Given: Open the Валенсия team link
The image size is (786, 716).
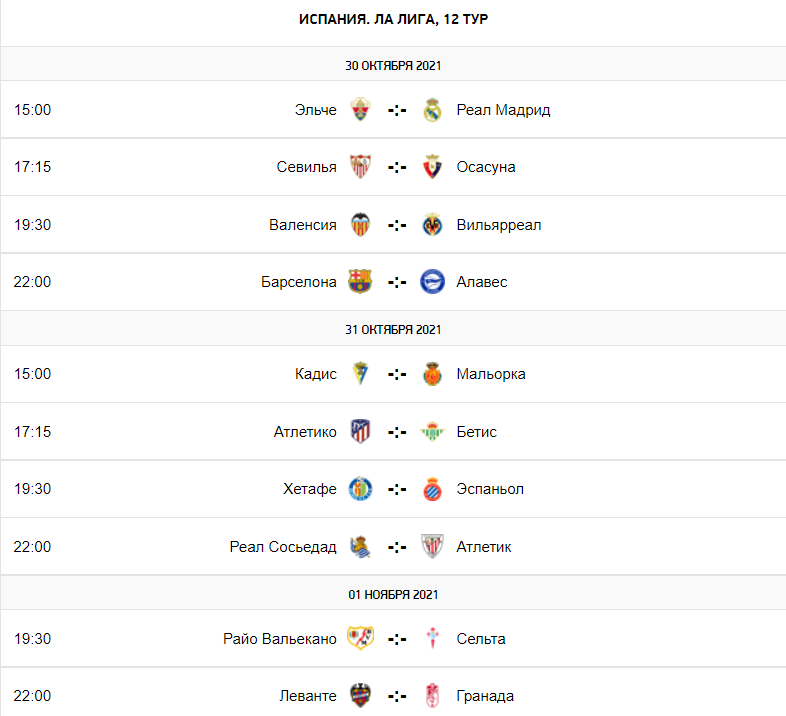Looking at the screenshot, I should click(x=303, y=225).
